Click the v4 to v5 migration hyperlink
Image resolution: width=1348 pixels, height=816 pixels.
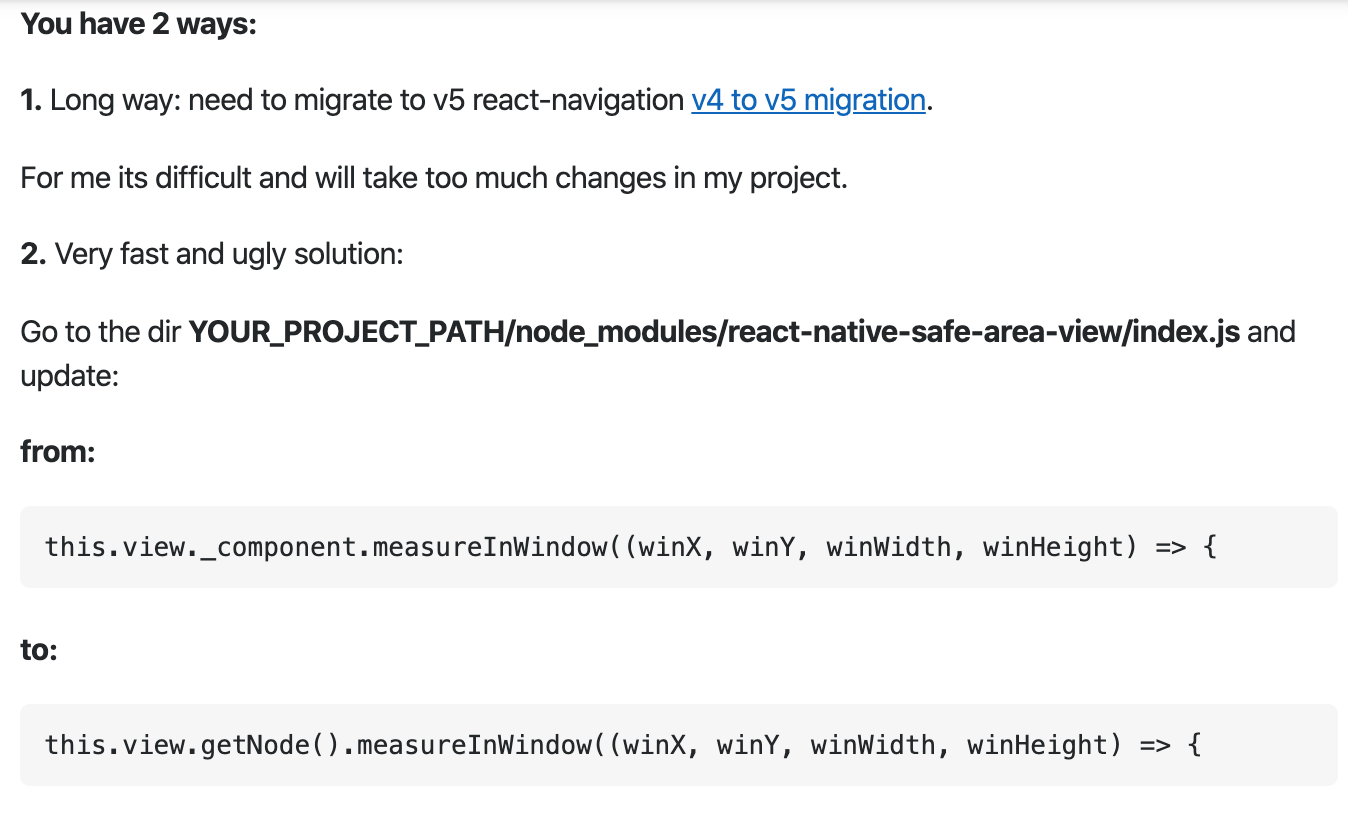[808, 100]
